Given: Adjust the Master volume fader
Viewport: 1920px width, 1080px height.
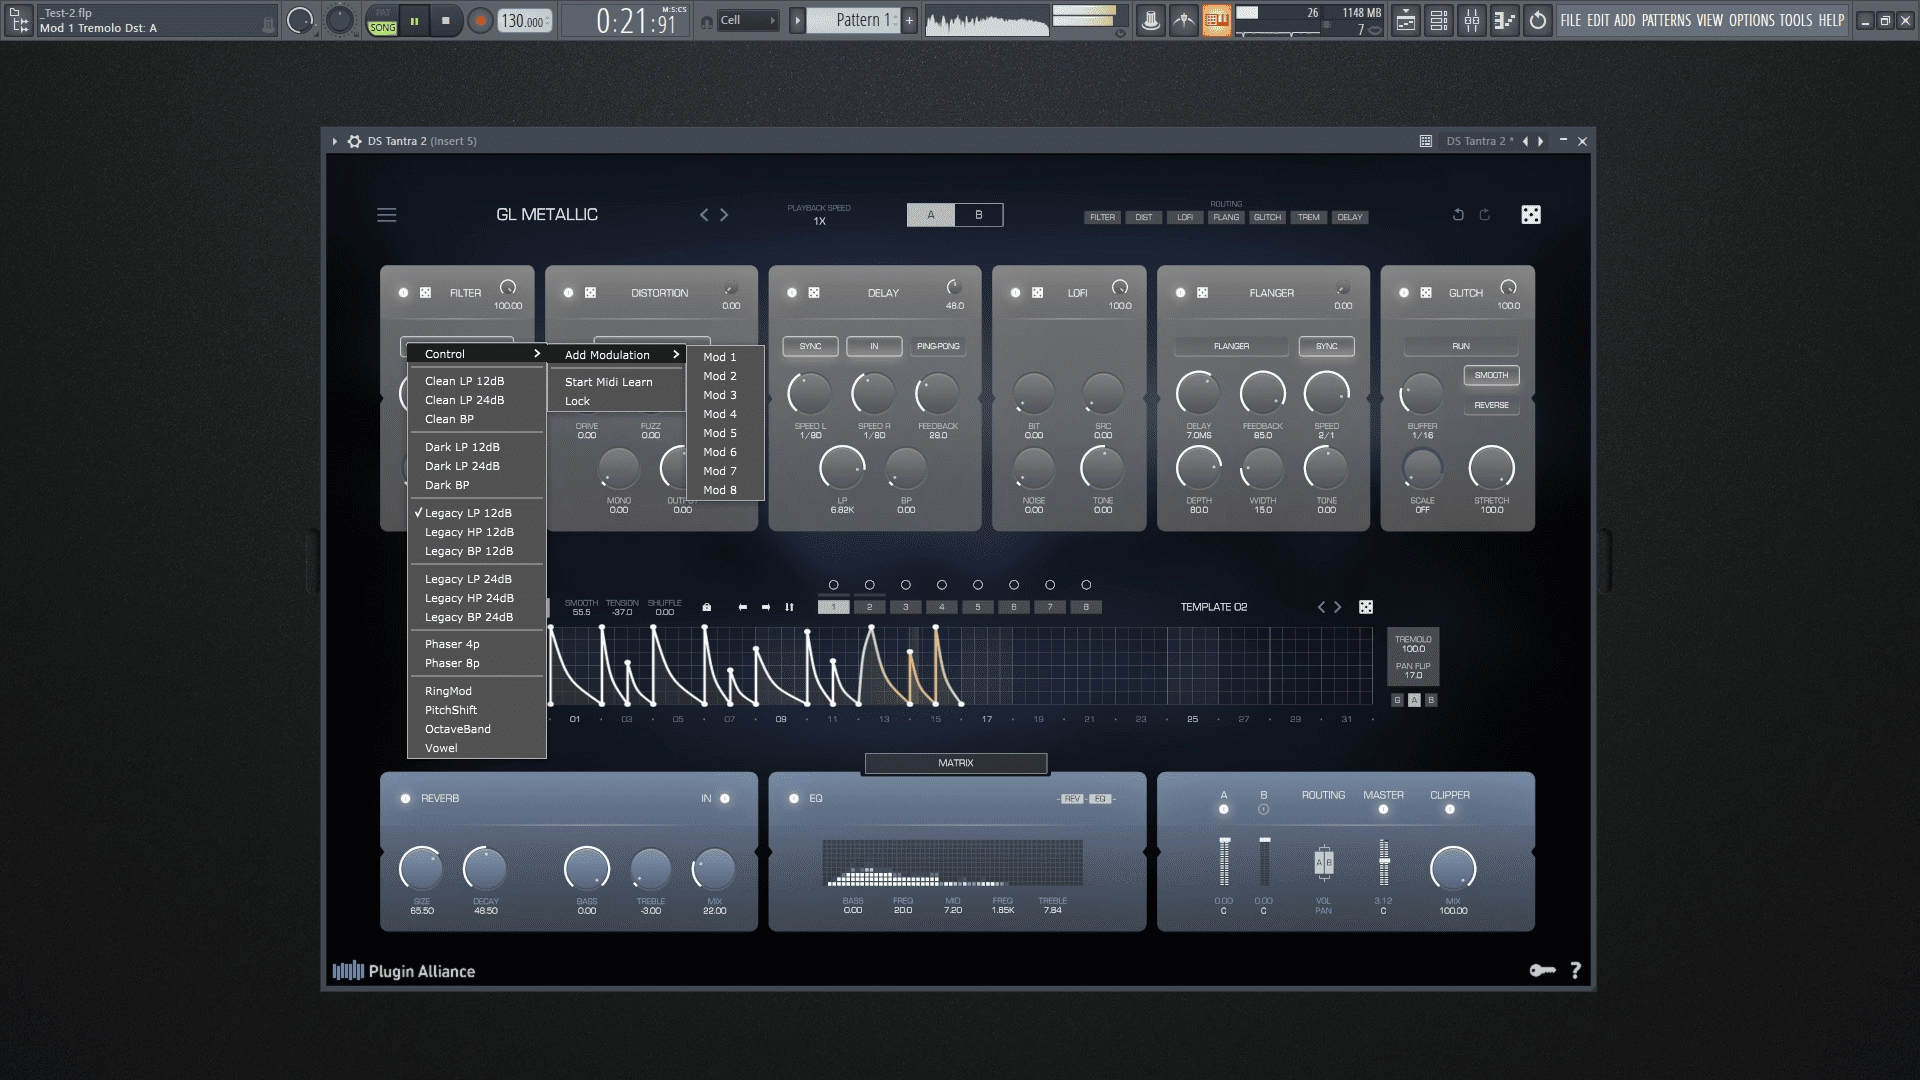Looking at the screenshot, I should [1384, 862].
